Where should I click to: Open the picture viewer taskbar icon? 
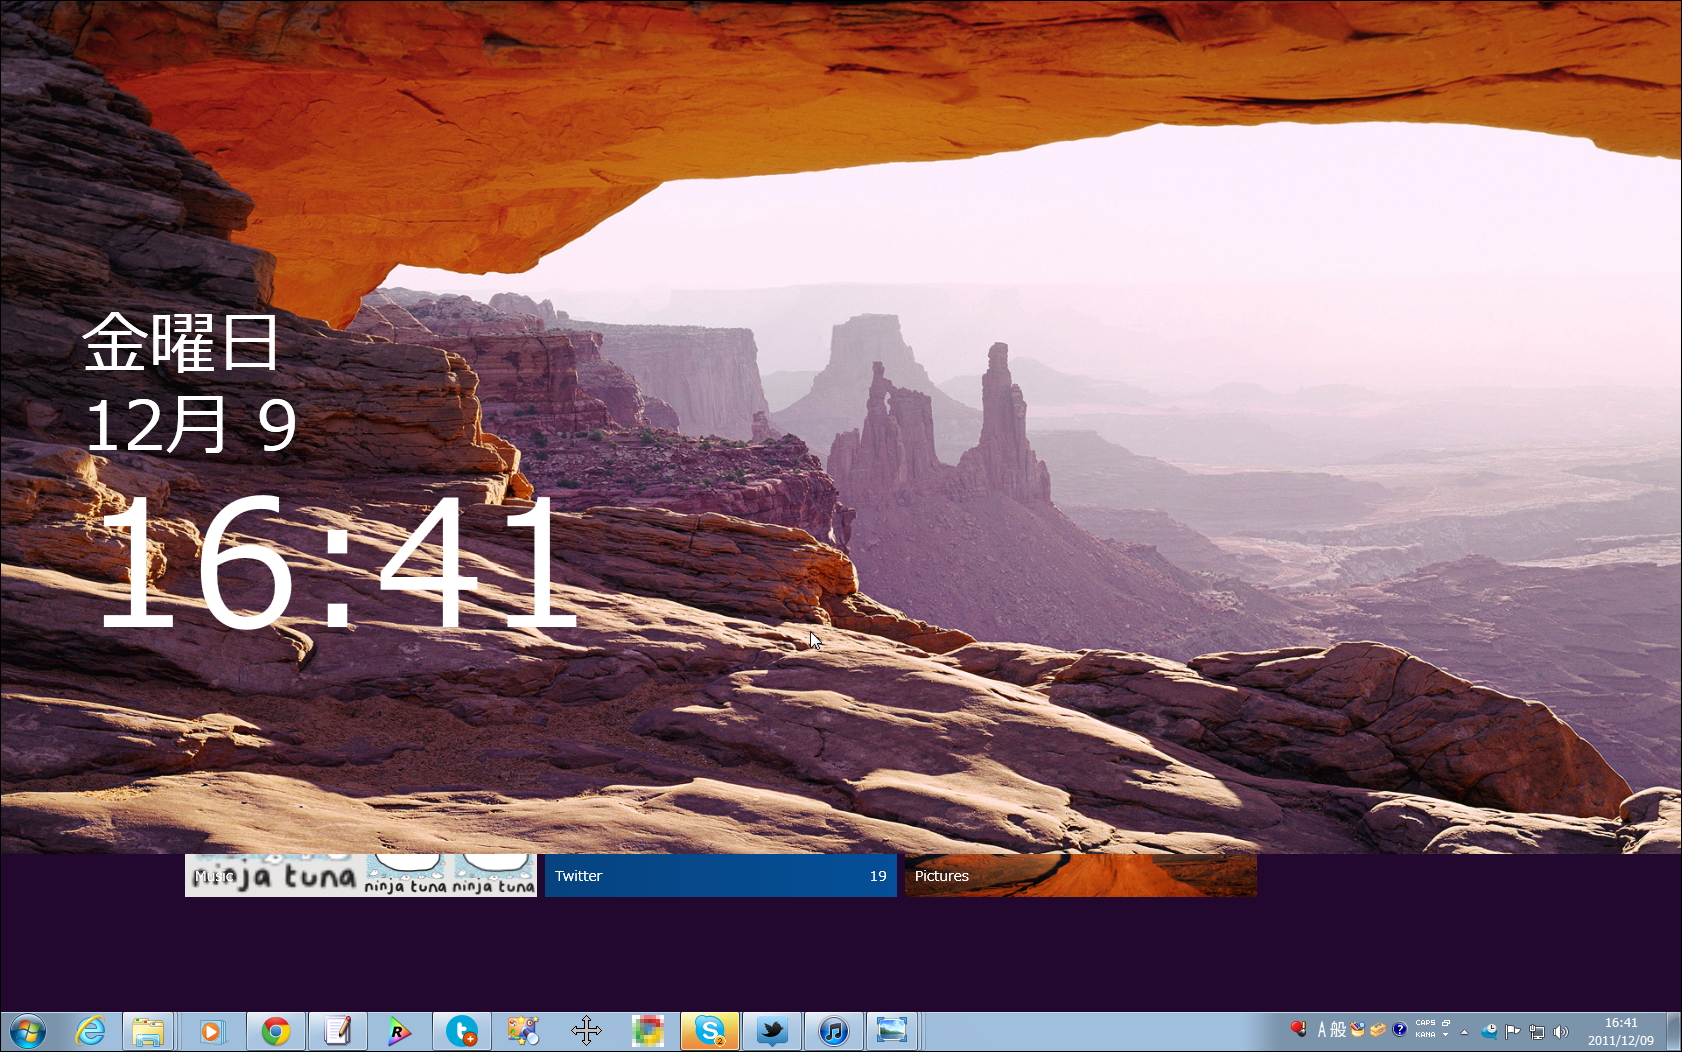[x=891, y=1031]
